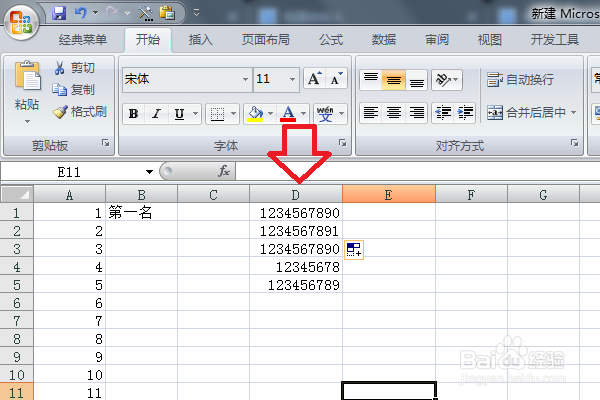Click the tools icon in quick access toolbar
This screenshot has height=400, width=600.
[145, 13]
